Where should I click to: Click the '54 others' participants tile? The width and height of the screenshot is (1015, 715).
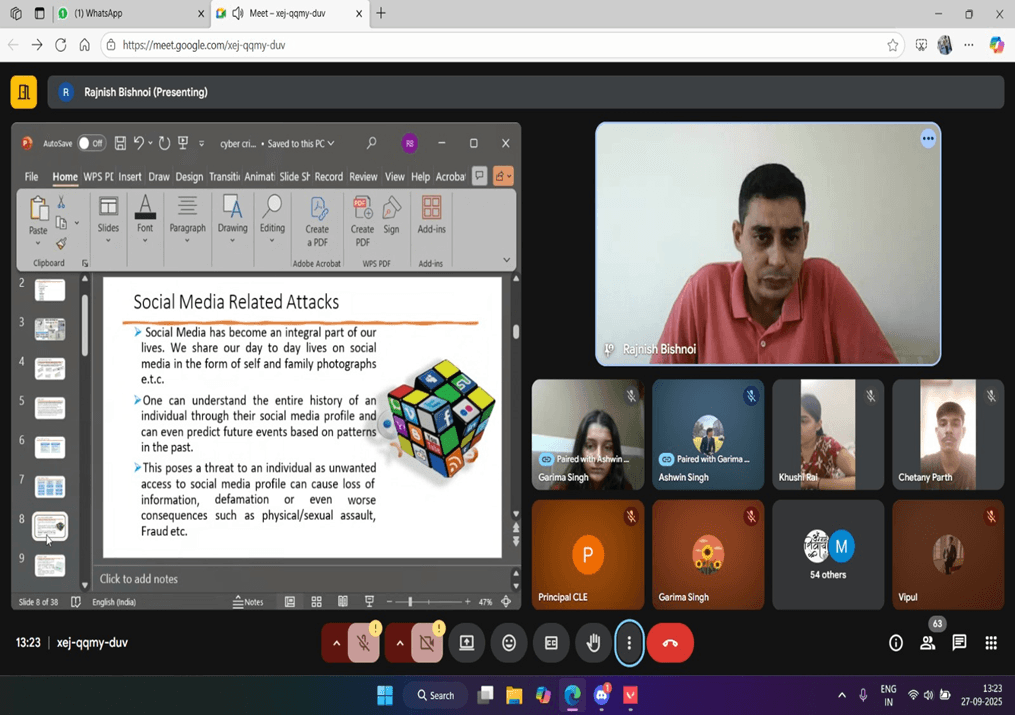pos(828,554)
